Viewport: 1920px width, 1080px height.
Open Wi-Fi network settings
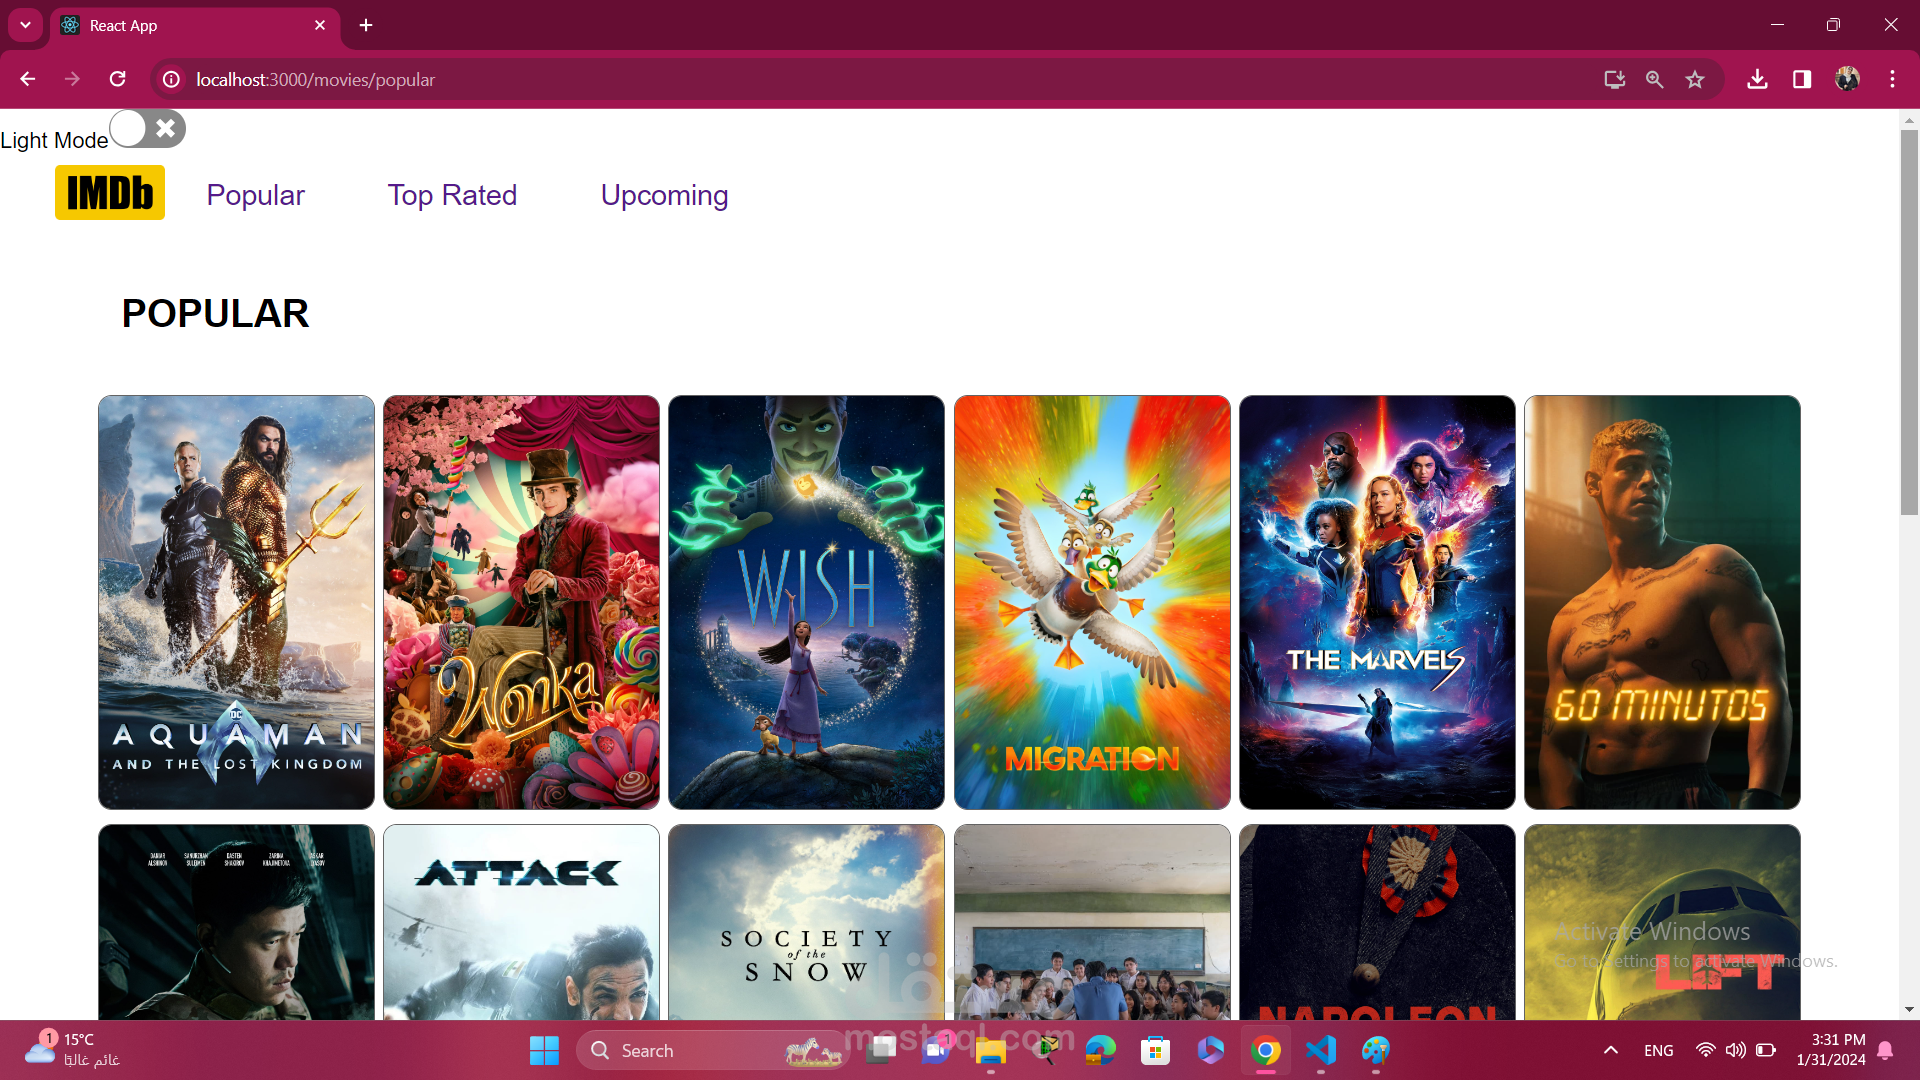[x=1706, y=1050]
